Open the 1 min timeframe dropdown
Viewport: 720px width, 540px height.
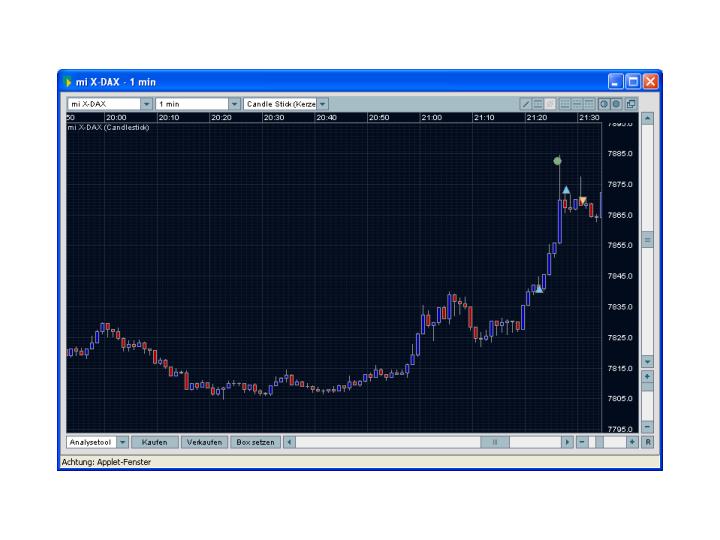click(x=235, y=104)
